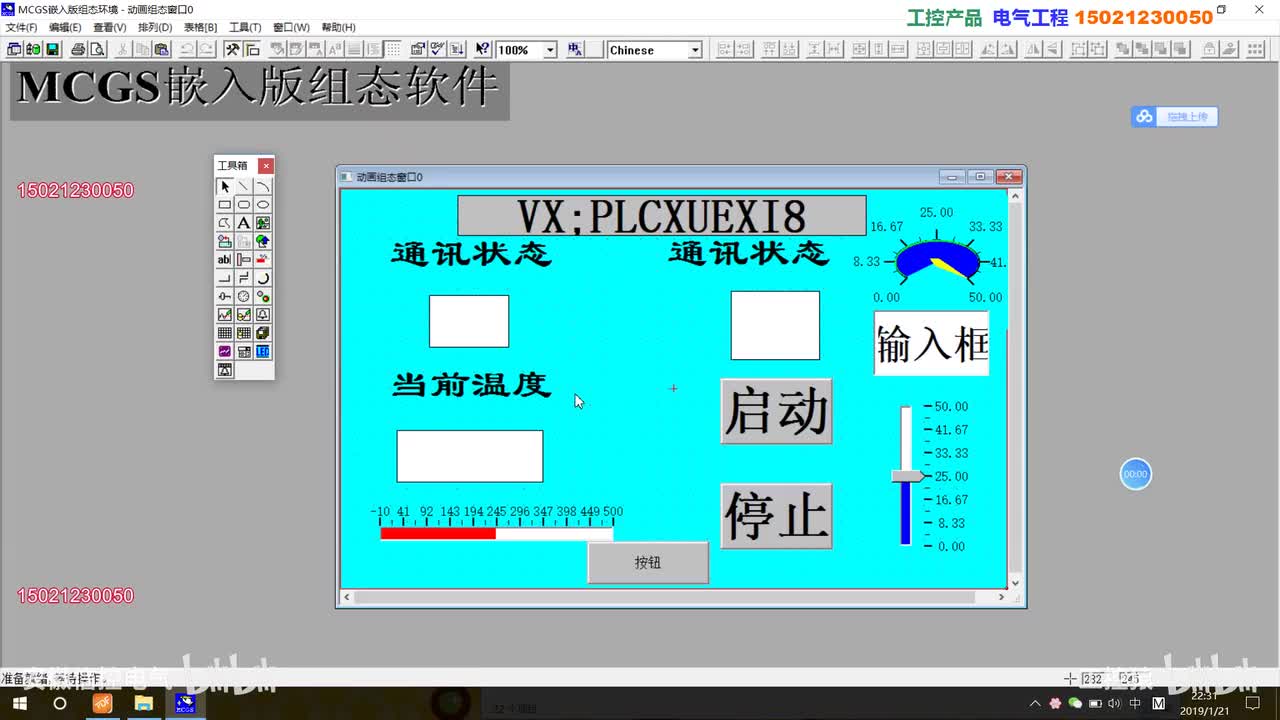Open the 查看(V) menu

click(x=110, y=27)
